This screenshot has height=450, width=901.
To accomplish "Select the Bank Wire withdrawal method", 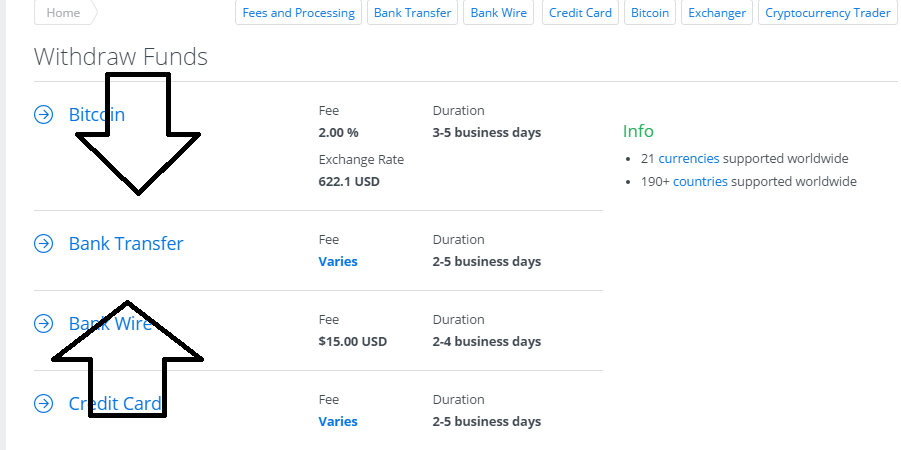I will point(110,323).
